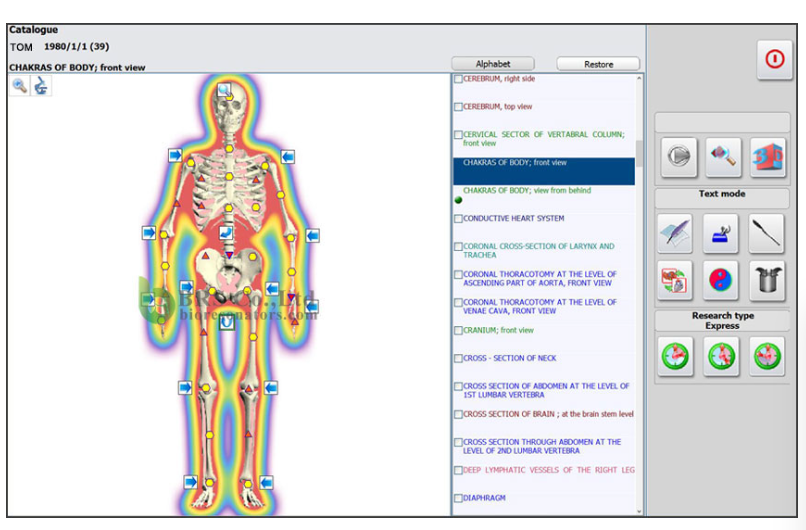Click the first Research type Express clock icon
This screenshot has height=530, width=806.
point(676,356)
